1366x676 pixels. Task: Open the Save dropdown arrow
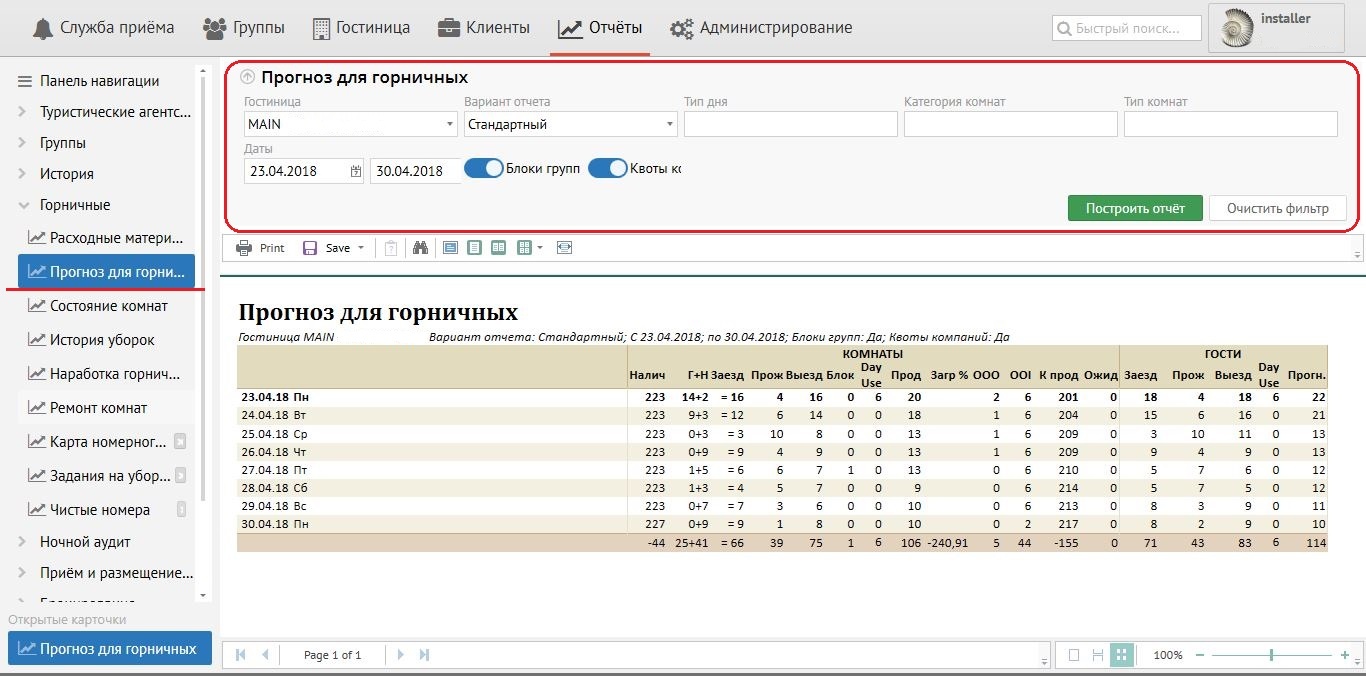pos(360,248)
